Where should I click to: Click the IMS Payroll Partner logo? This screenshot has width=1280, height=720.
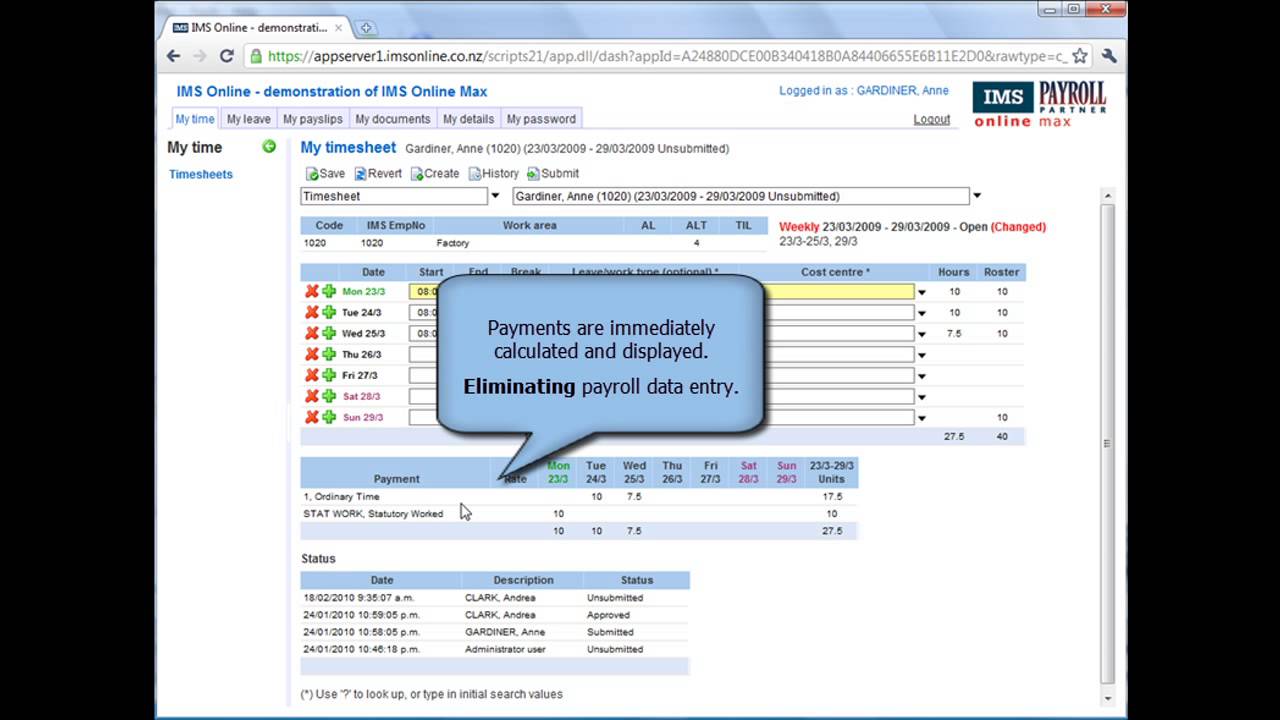[x=1040, y=104]
